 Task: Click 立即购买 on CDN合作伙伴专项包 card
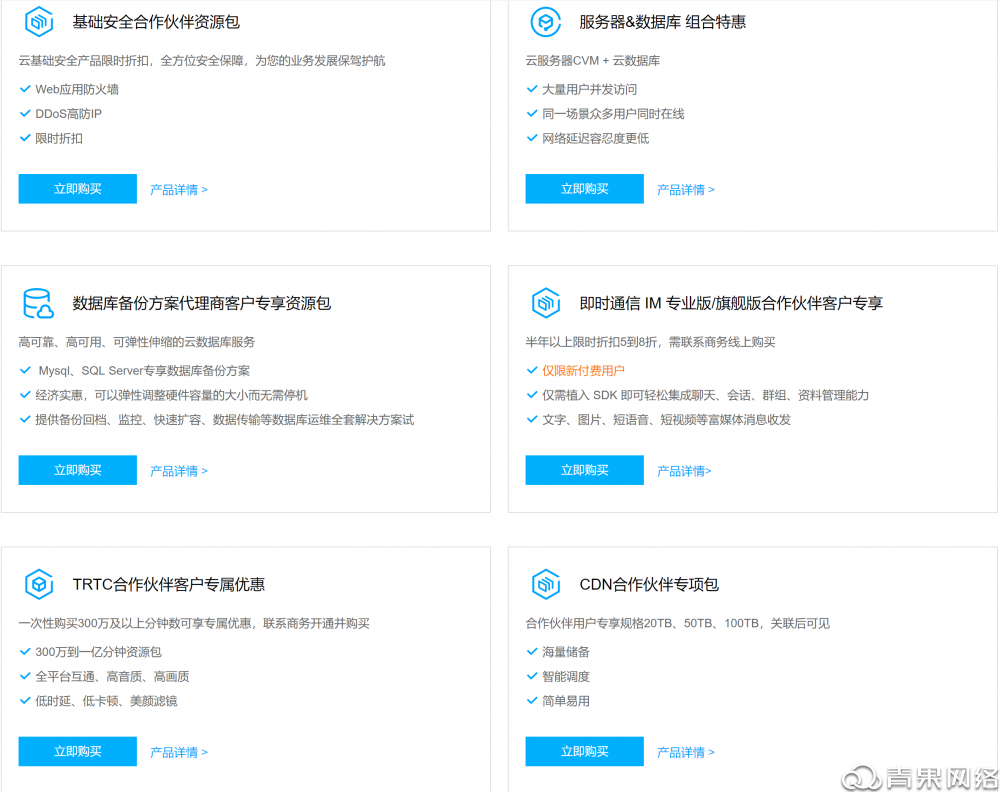click(584, 751)
